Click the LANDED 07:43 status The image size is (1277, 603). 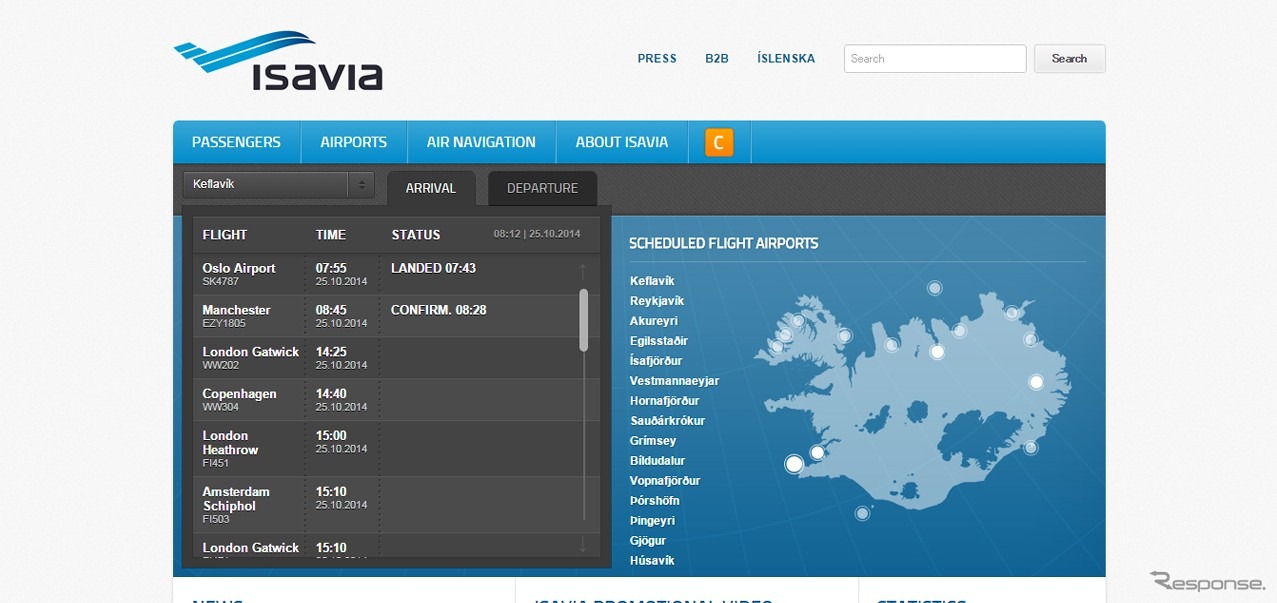pos(434,268)
